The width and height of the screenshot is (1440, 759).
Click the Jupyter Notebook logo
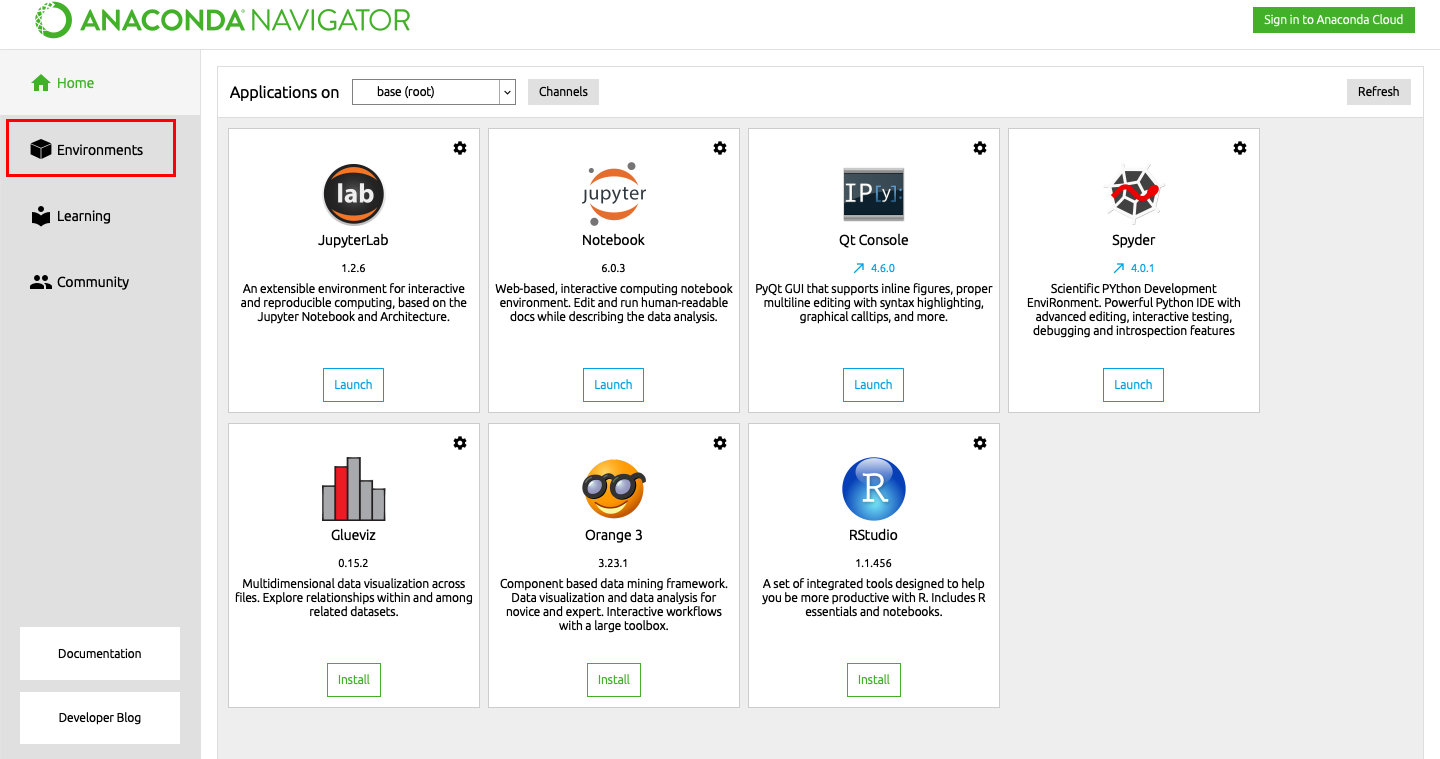coord(614,194)
